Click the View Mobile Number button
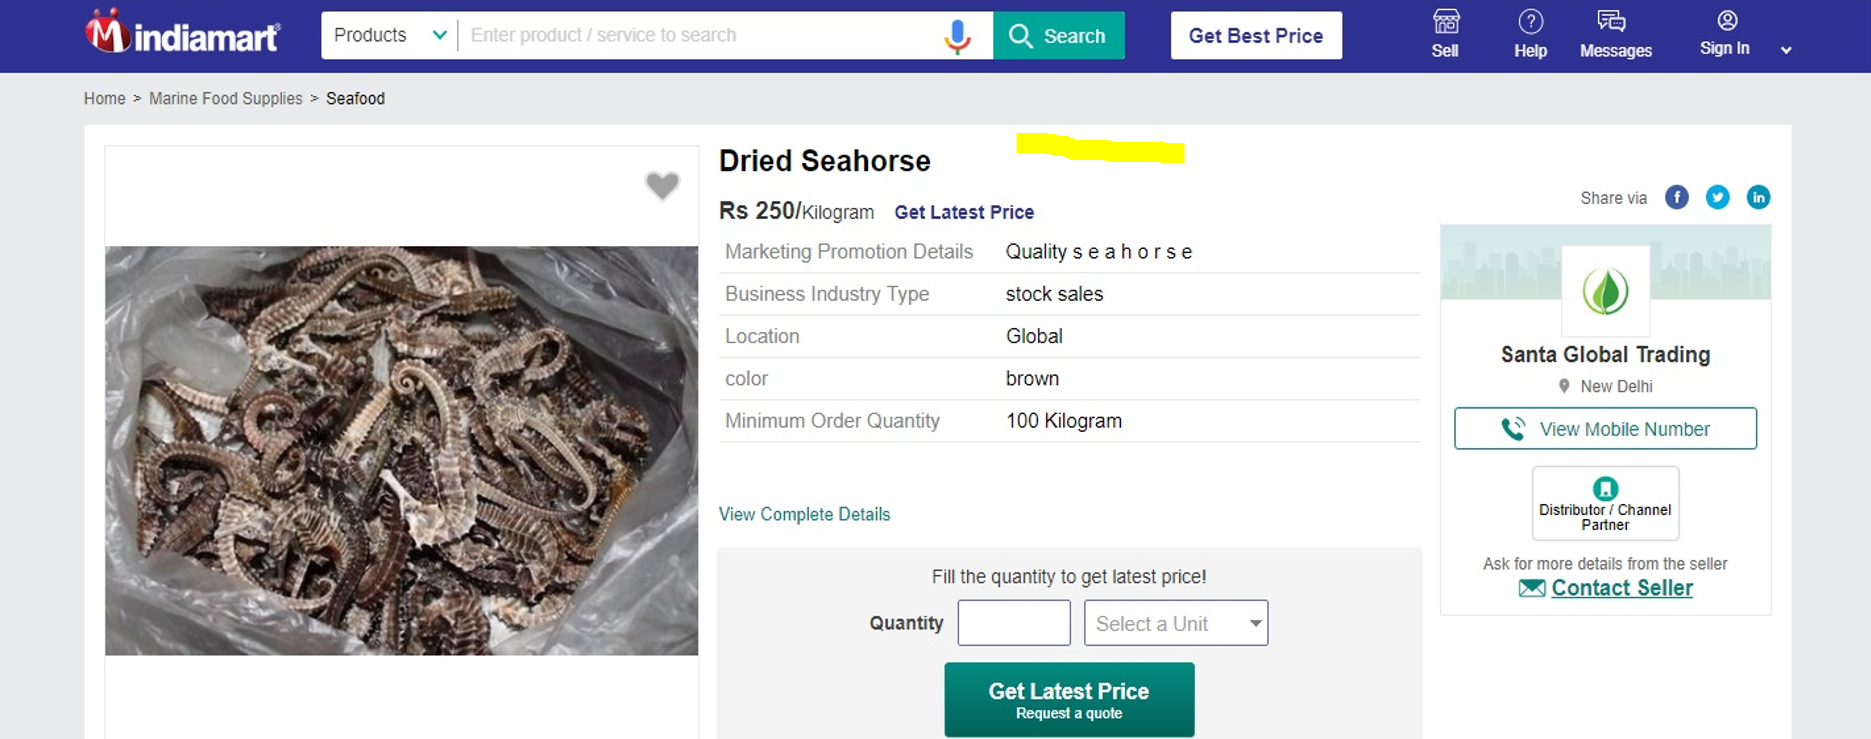The image size is (1871, 739). [1605, 429]
